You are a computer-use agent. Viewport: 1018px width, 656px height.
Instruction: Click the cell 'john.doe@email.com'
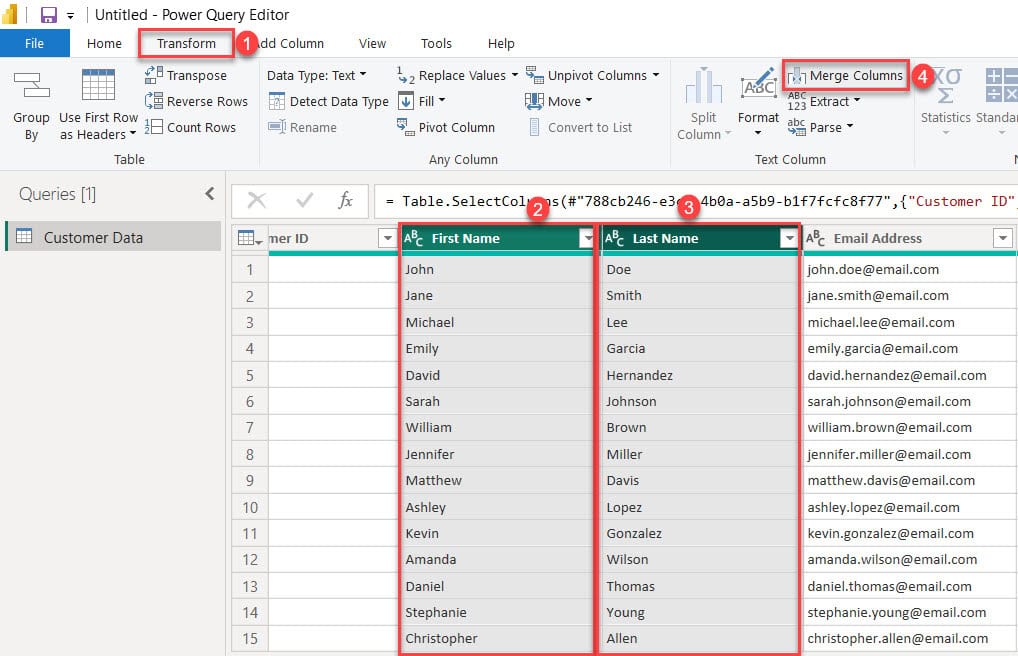click(x=909, y=269)
